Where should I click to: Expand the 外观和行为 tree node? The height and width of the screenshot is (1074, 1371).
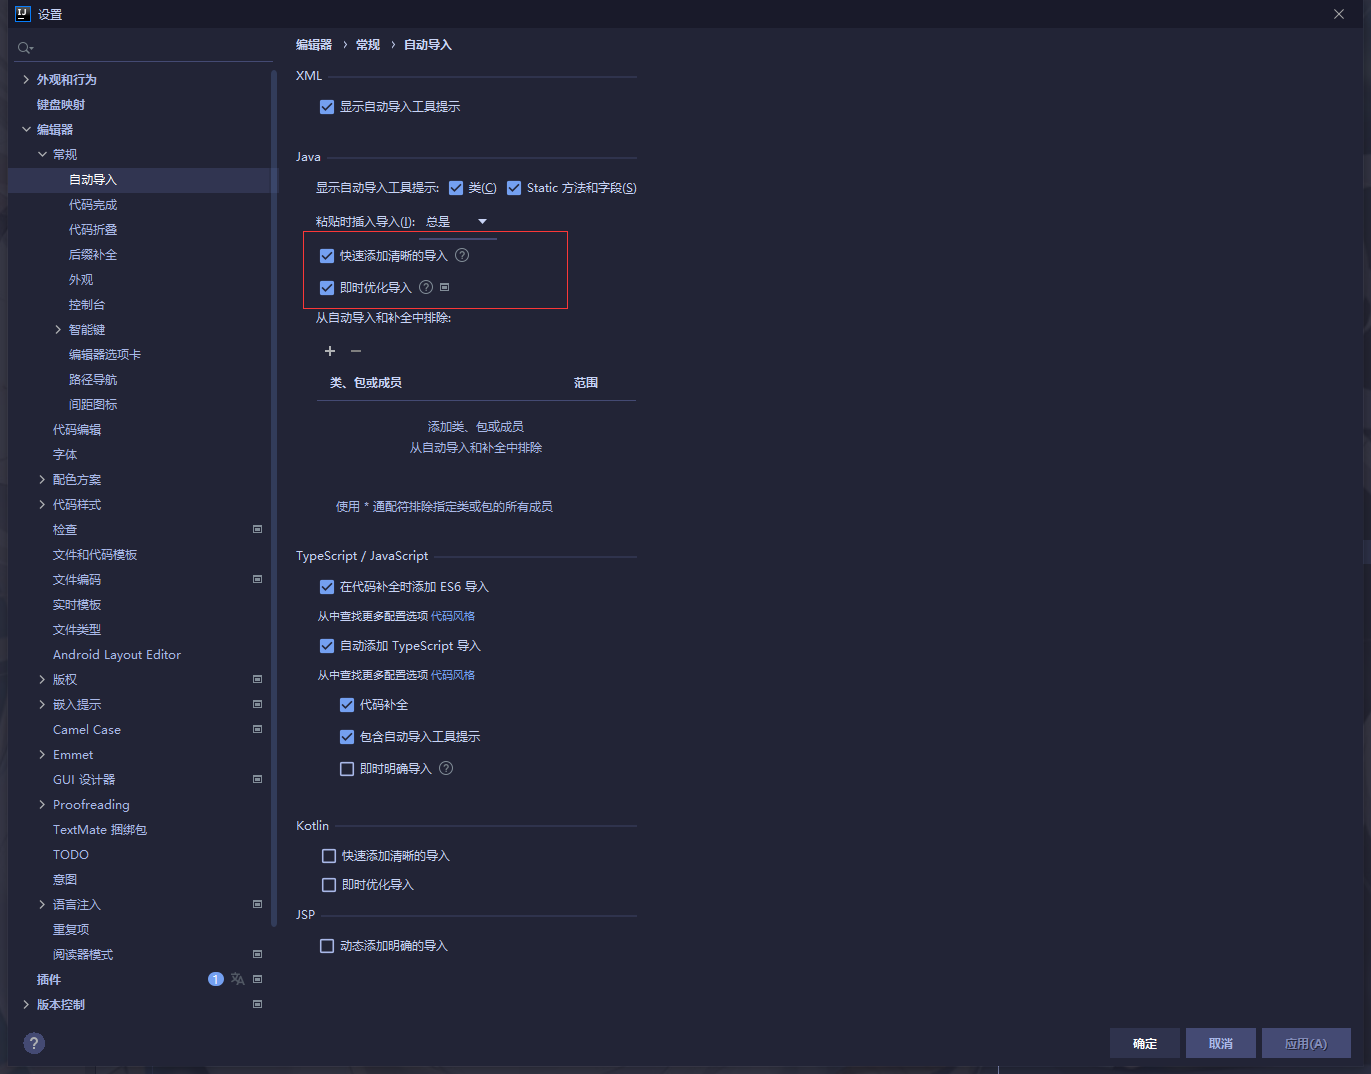pyautogui.click(x=26, y=80)
